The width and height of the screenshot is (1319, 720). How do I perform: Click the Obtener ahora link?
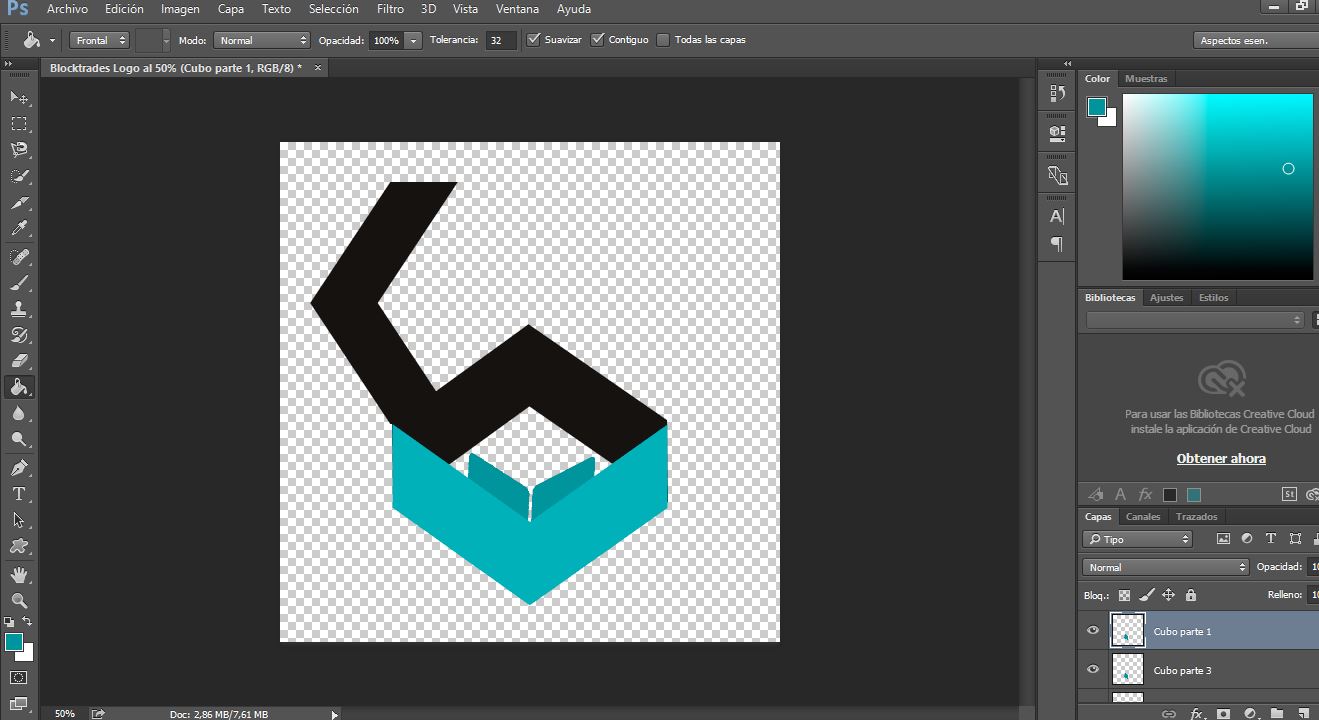(1221, 458)
